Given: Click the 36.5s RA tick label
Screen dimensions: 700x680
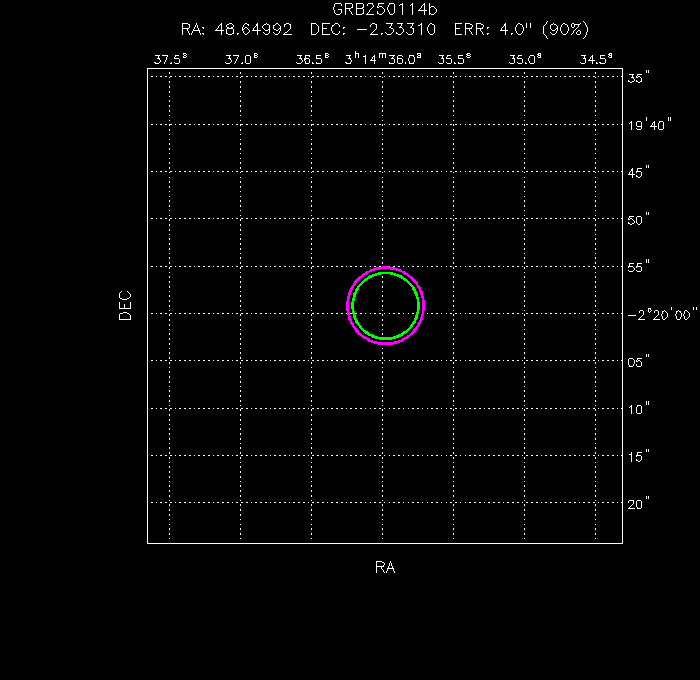Looking at the screenshot, I should (312, 59).
